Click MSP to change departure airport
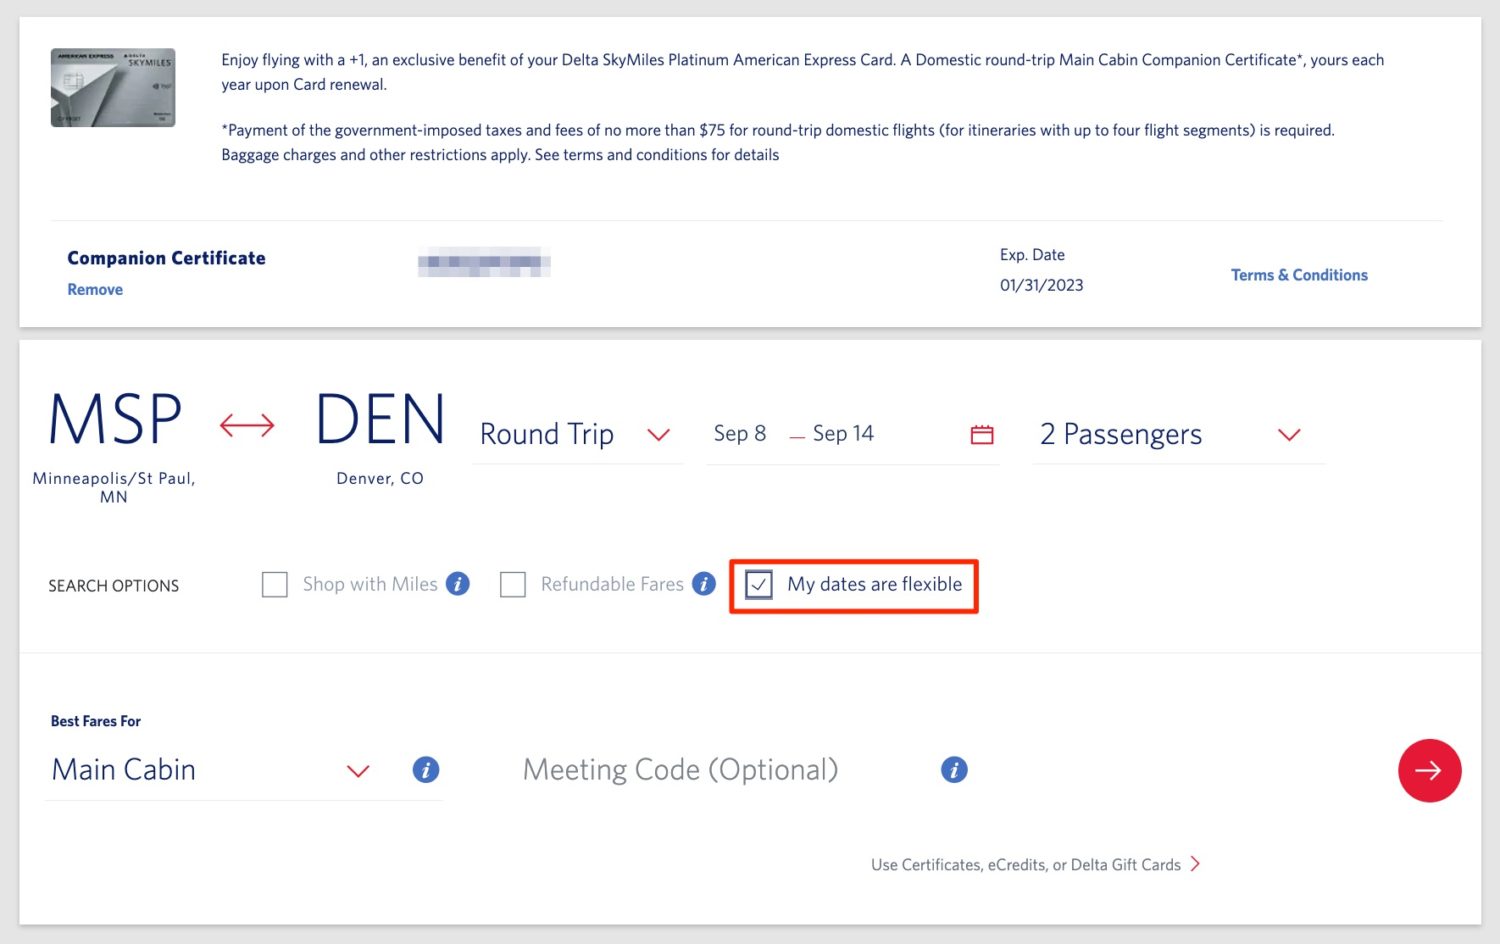The image size is (1500, 944). [x=113, y=420]
